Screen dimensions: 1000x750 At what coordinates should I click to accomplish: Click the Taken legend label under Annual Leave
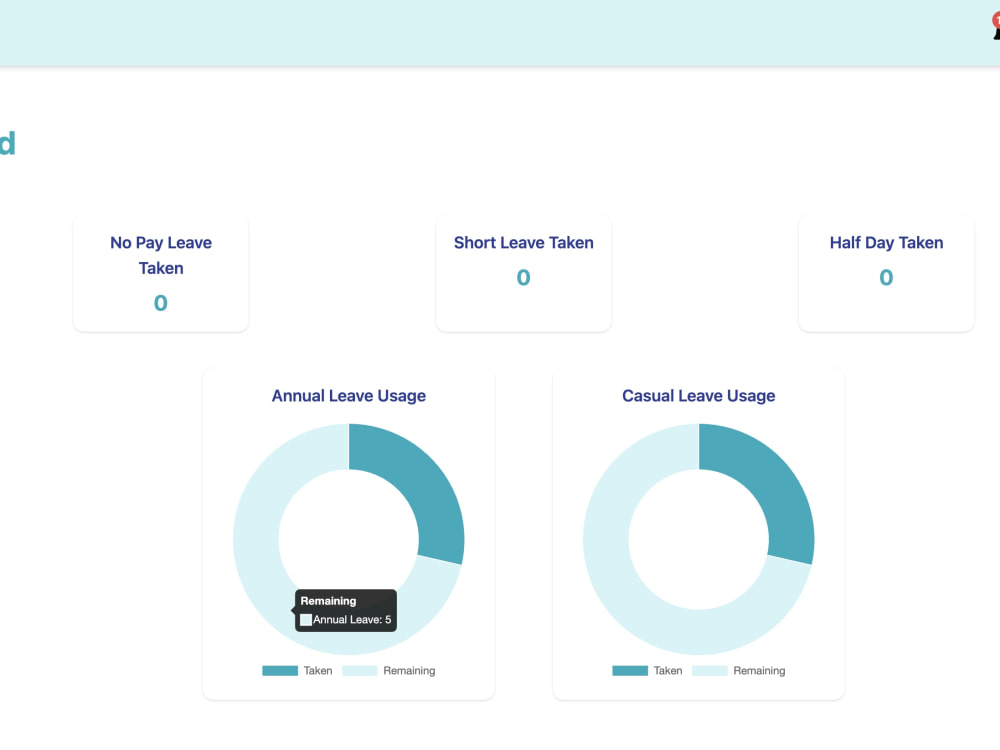(318, 670)
